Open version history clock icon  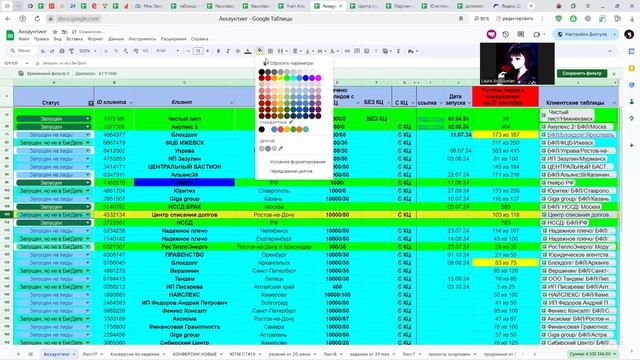pos(506,34)
